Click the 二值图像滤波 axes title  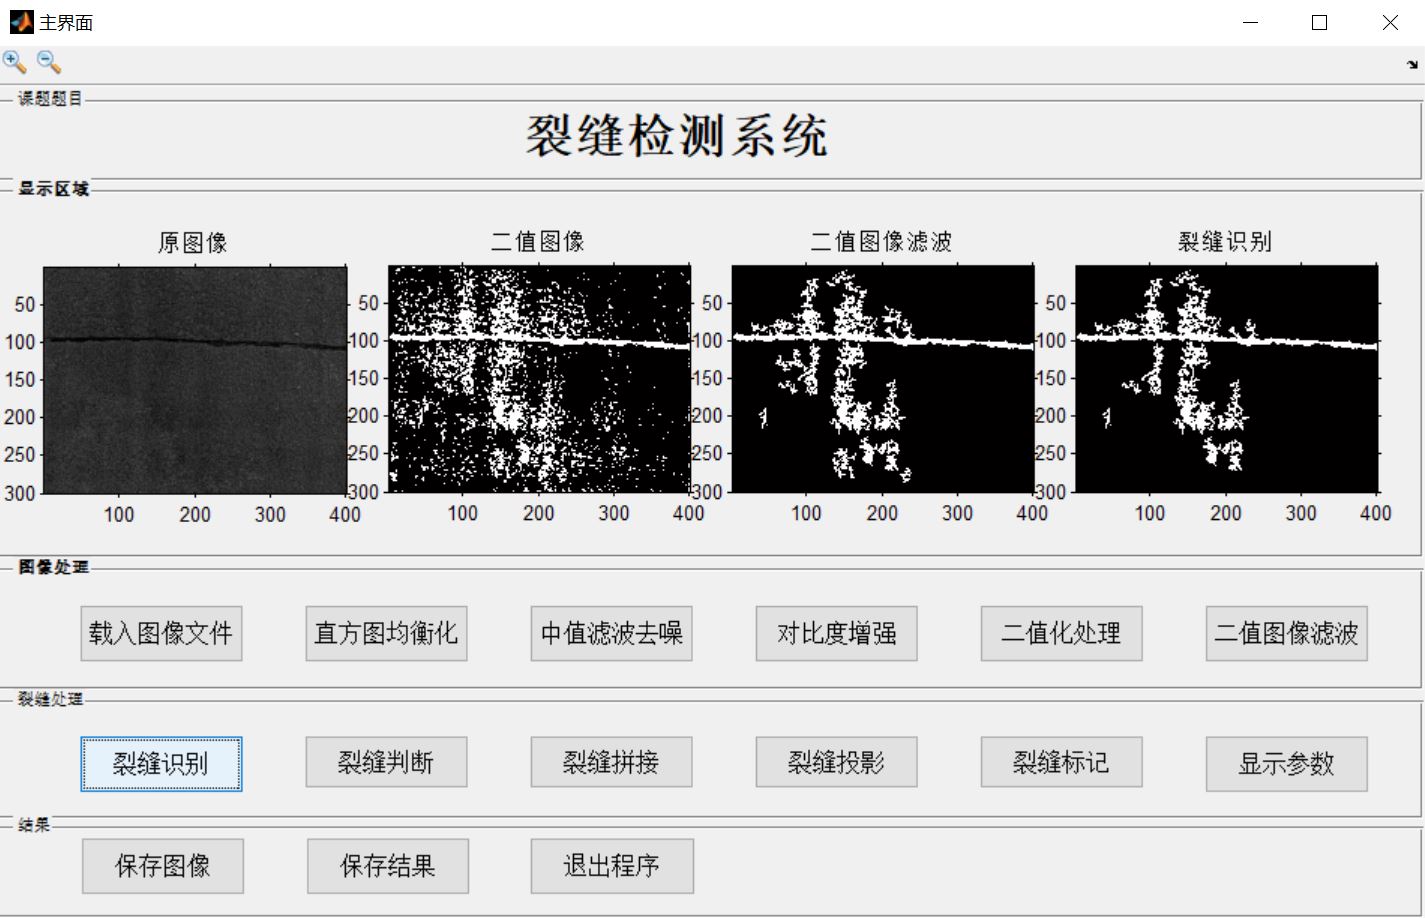(x=881, y=242)
